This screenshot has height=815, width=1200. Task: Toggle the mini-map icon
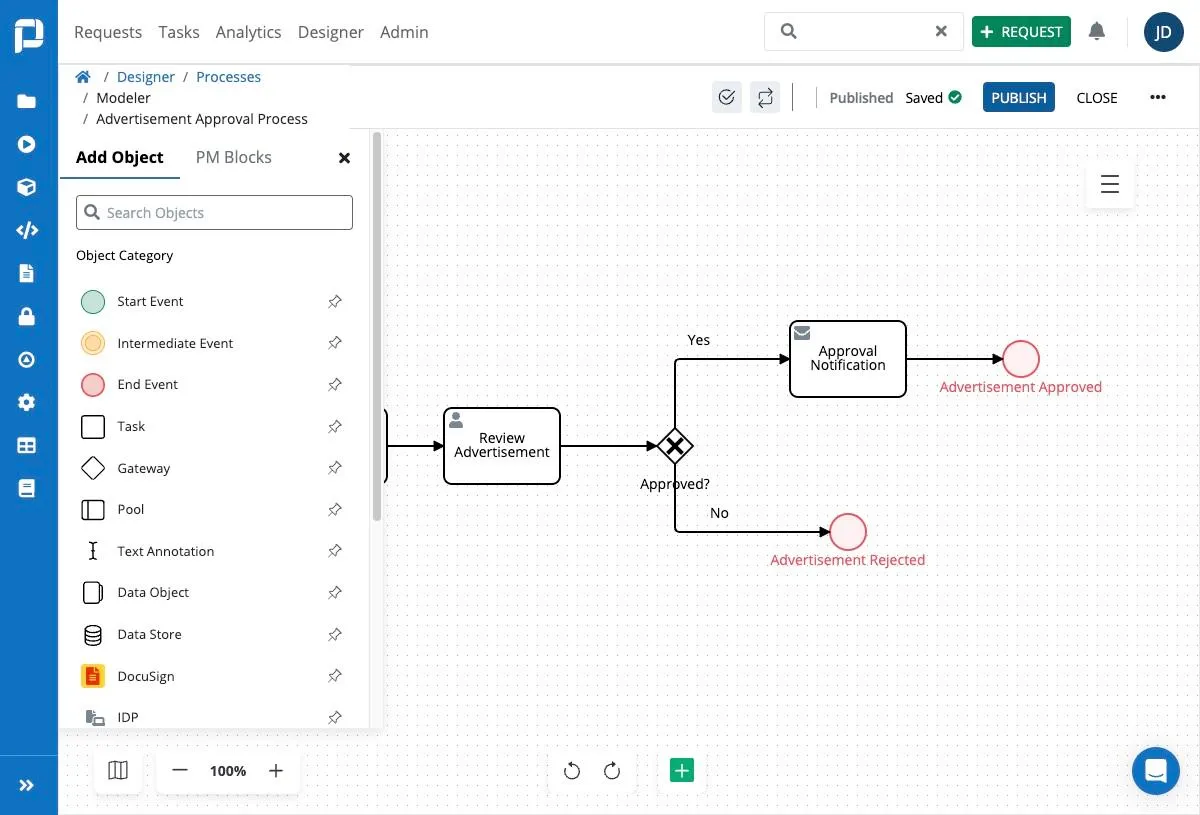click(x=118, y=770)
